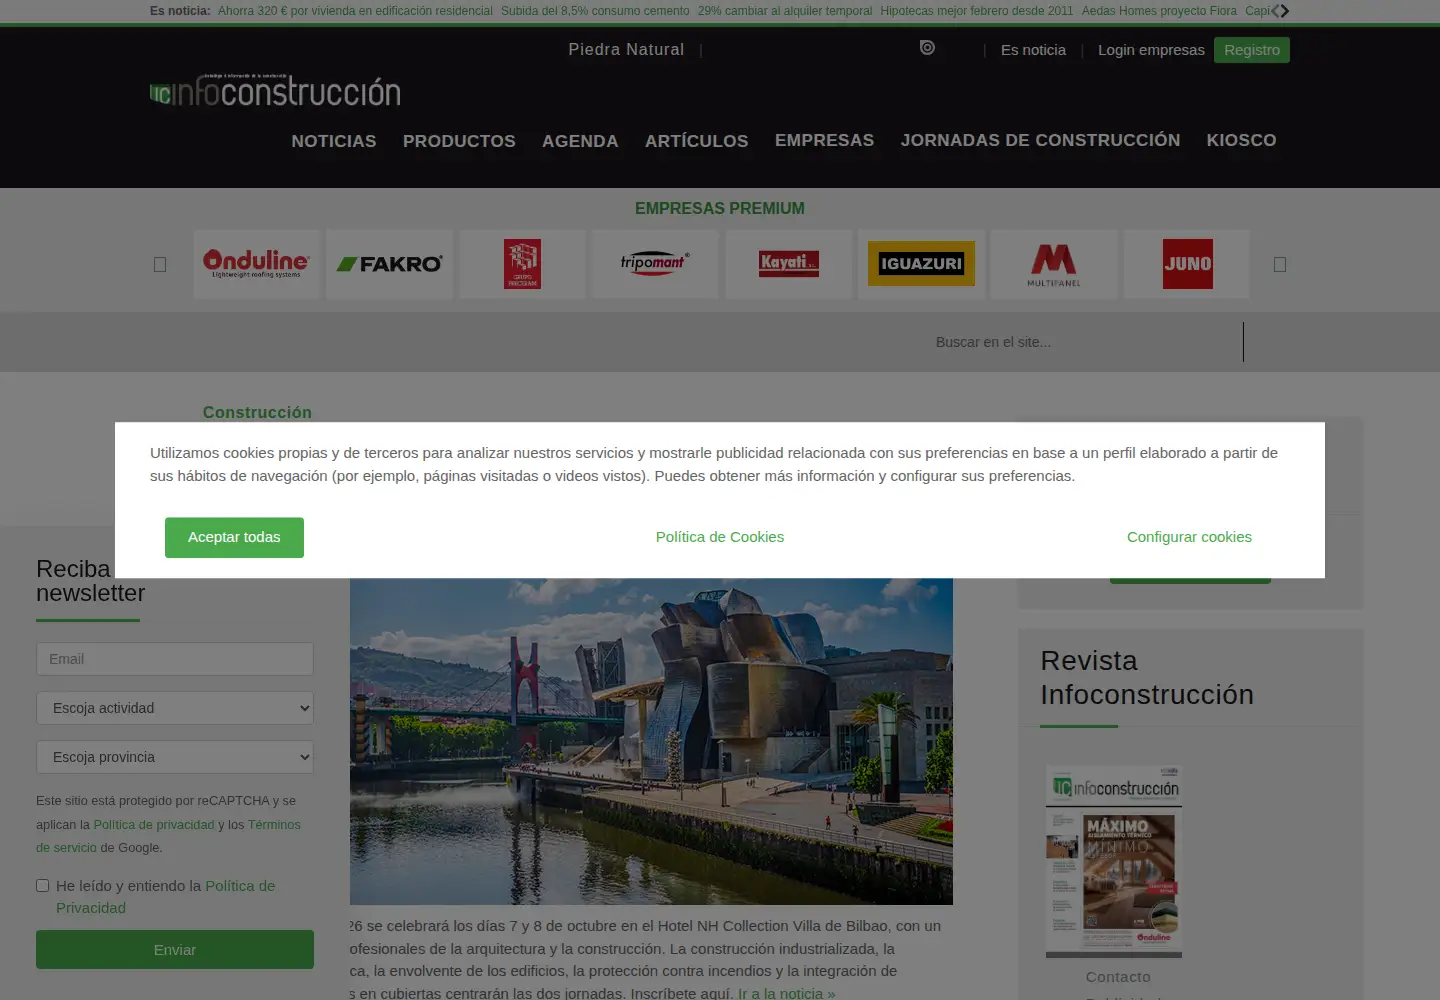
Task: Open JORNADAS DE CONSTRUCCIÓN in the navigation
Action: pyautogui.click(x=1040, y=141)
